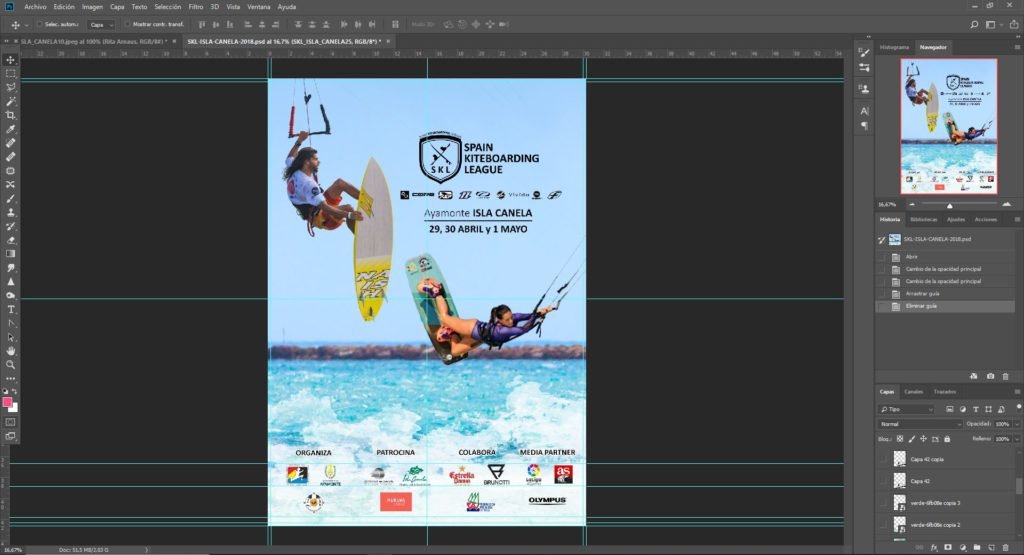Select the Hand tool

10,351
